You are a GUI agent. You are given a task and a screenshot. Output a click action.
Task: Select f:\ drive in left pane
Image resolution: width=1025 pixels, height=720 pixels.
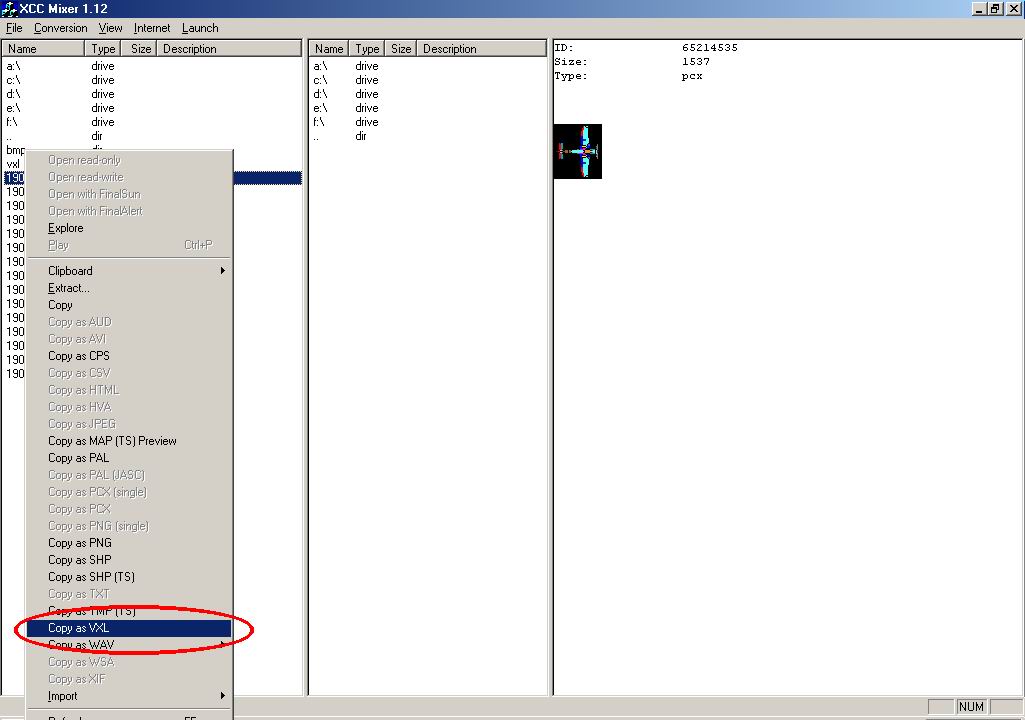12,122
